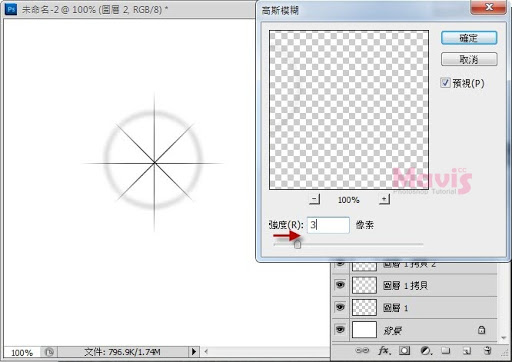The image size is (512, 362).
Task: Confirm the blur with the 確定 button
Action: tap(469, 38)
